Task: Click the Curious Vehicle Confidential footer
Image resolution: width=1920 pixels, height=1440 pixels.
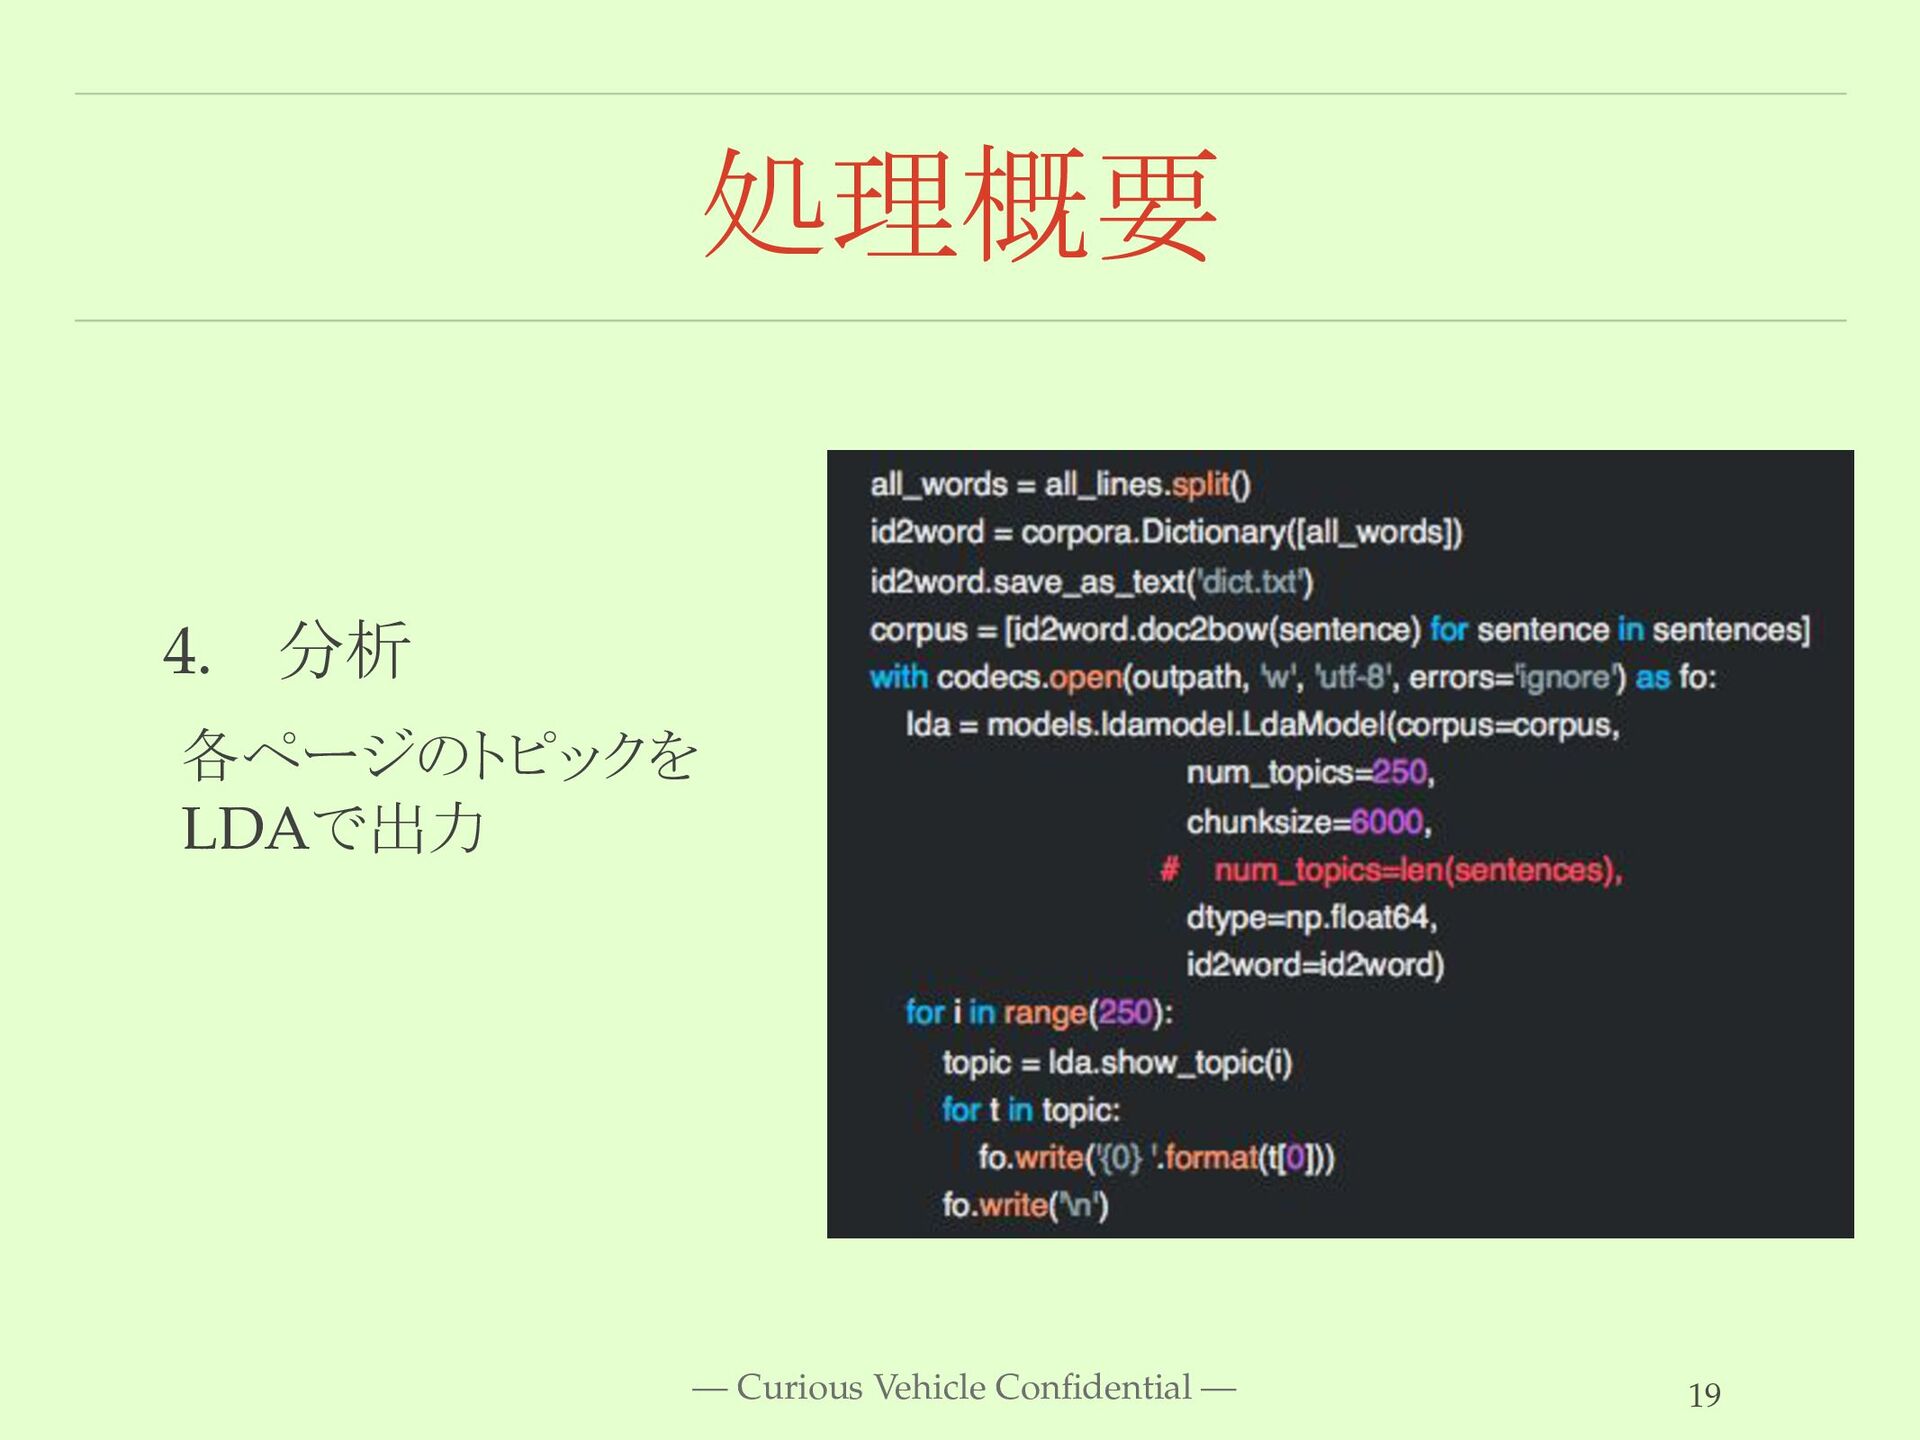Action: tap(964, 1388)
